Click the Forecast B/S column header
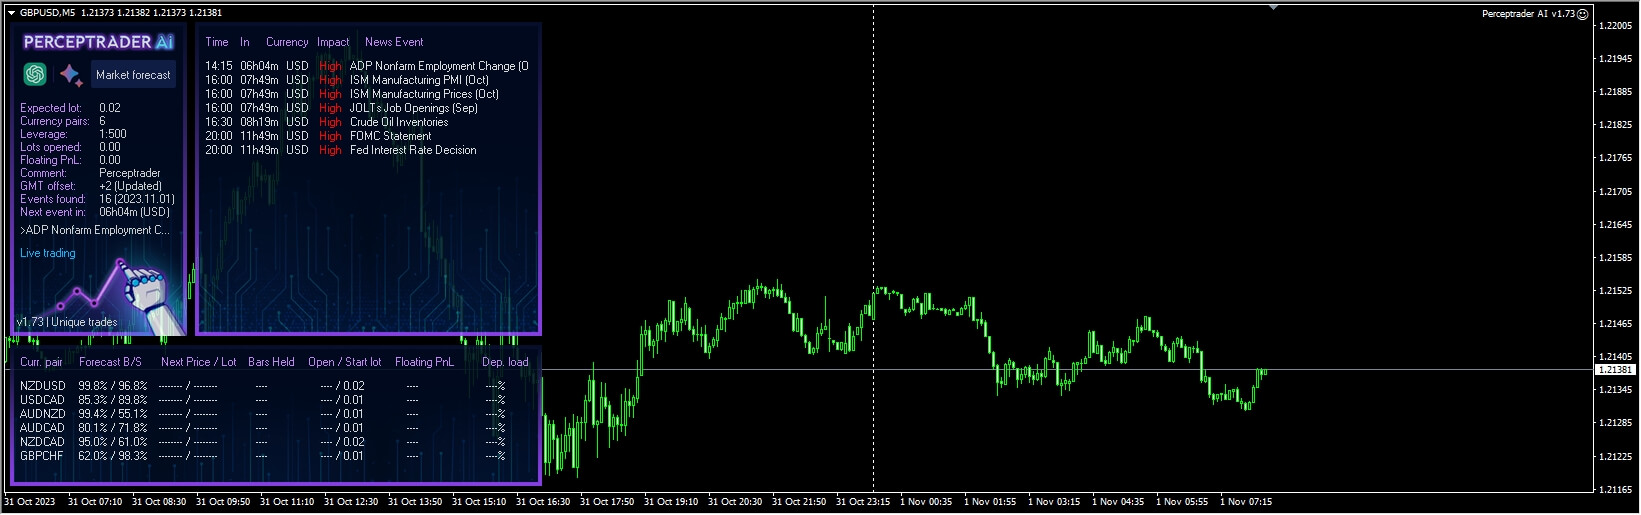Image resolution: width=1641 pixels, height=515 pixels. coord(110,362)
